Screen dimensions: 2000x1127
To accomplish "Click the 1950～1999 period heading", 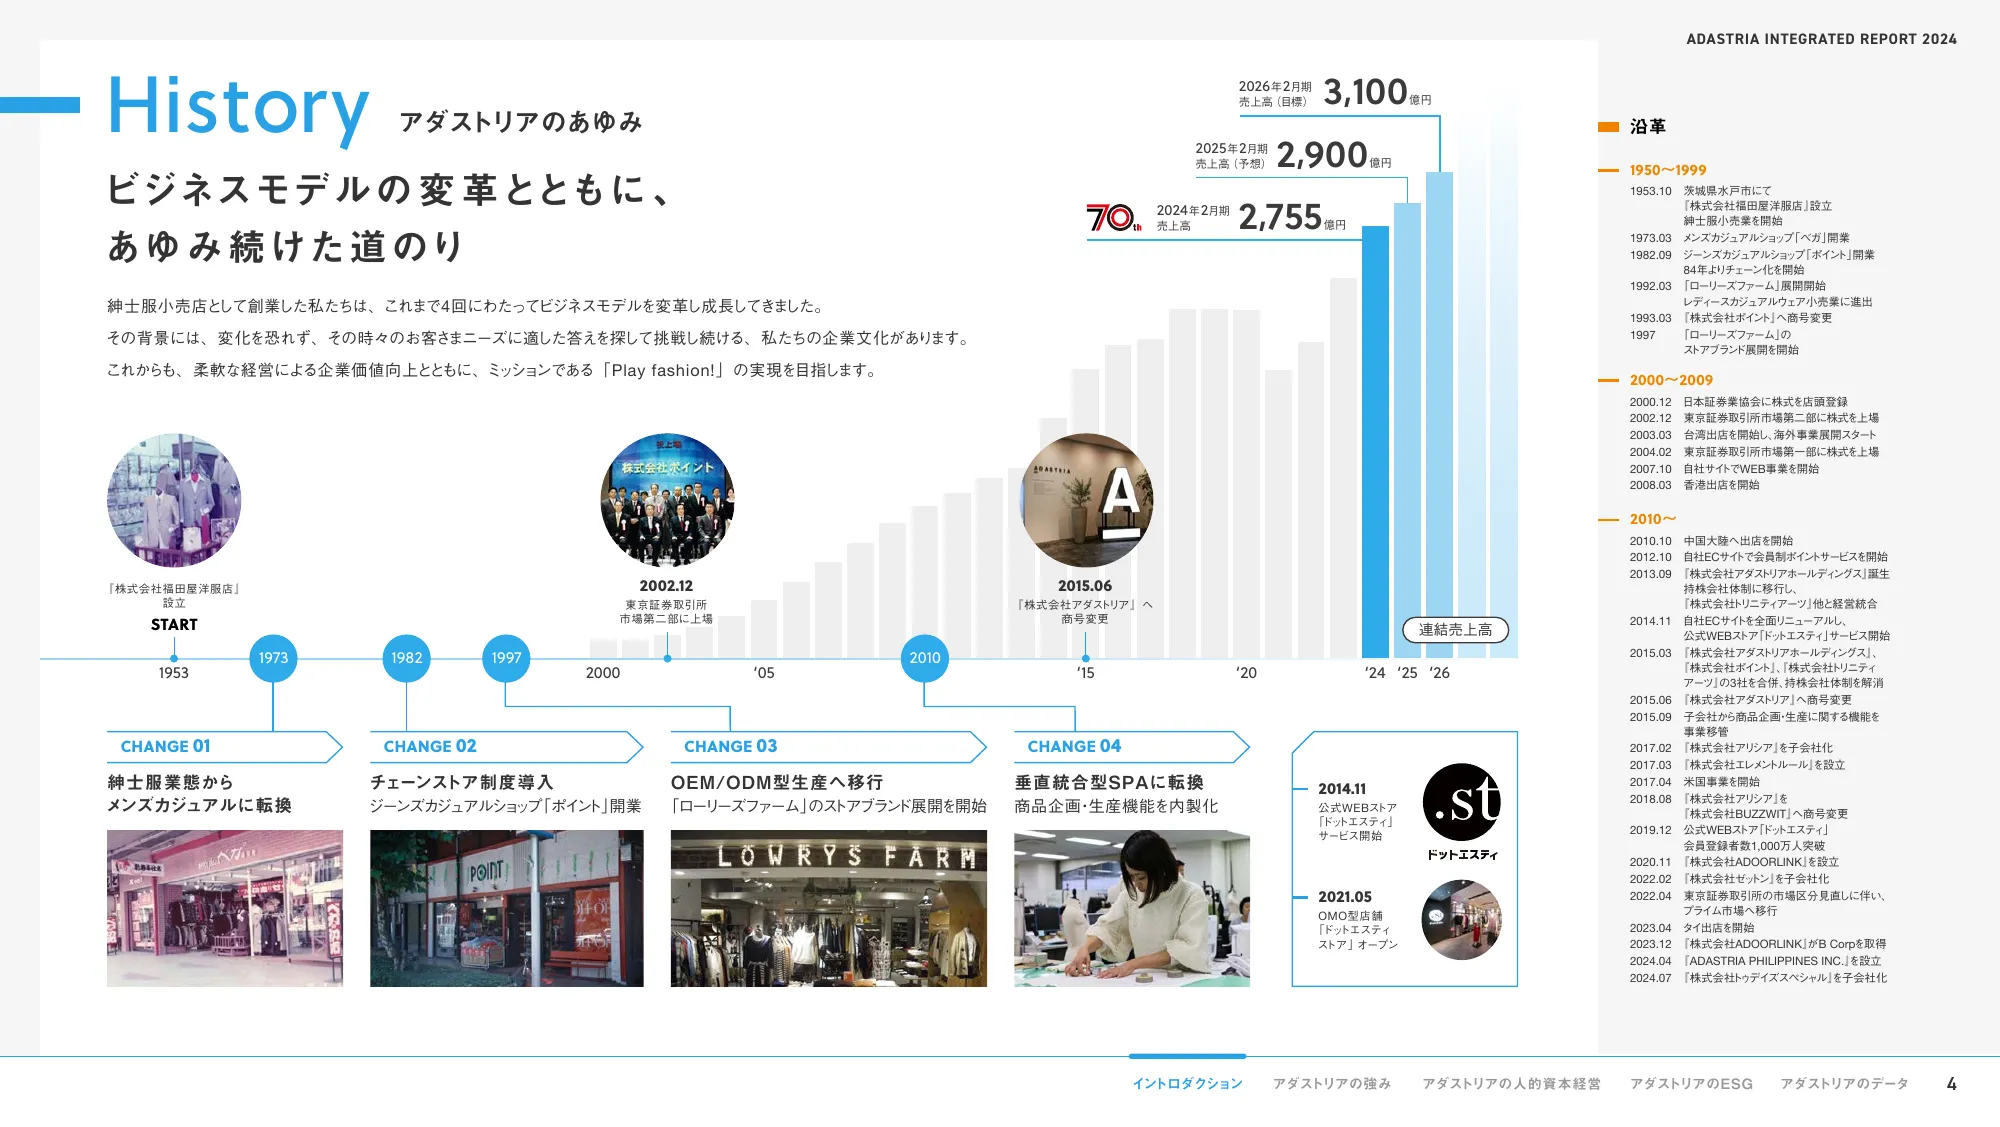I will point(1668,170).
